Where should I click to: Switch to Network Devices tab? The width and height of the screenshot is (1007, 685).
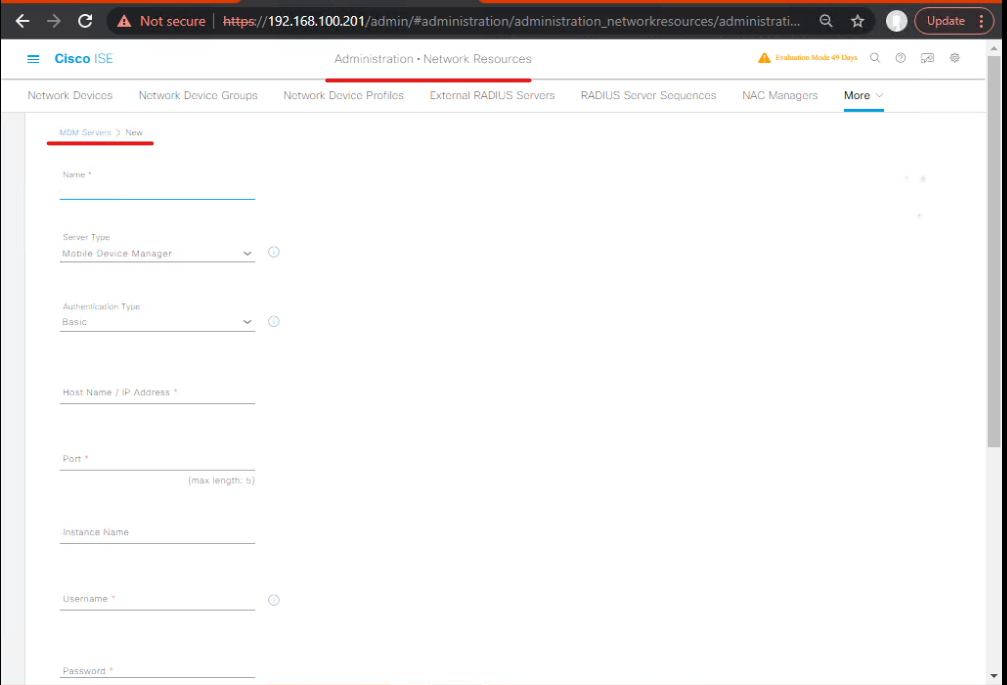70,96
